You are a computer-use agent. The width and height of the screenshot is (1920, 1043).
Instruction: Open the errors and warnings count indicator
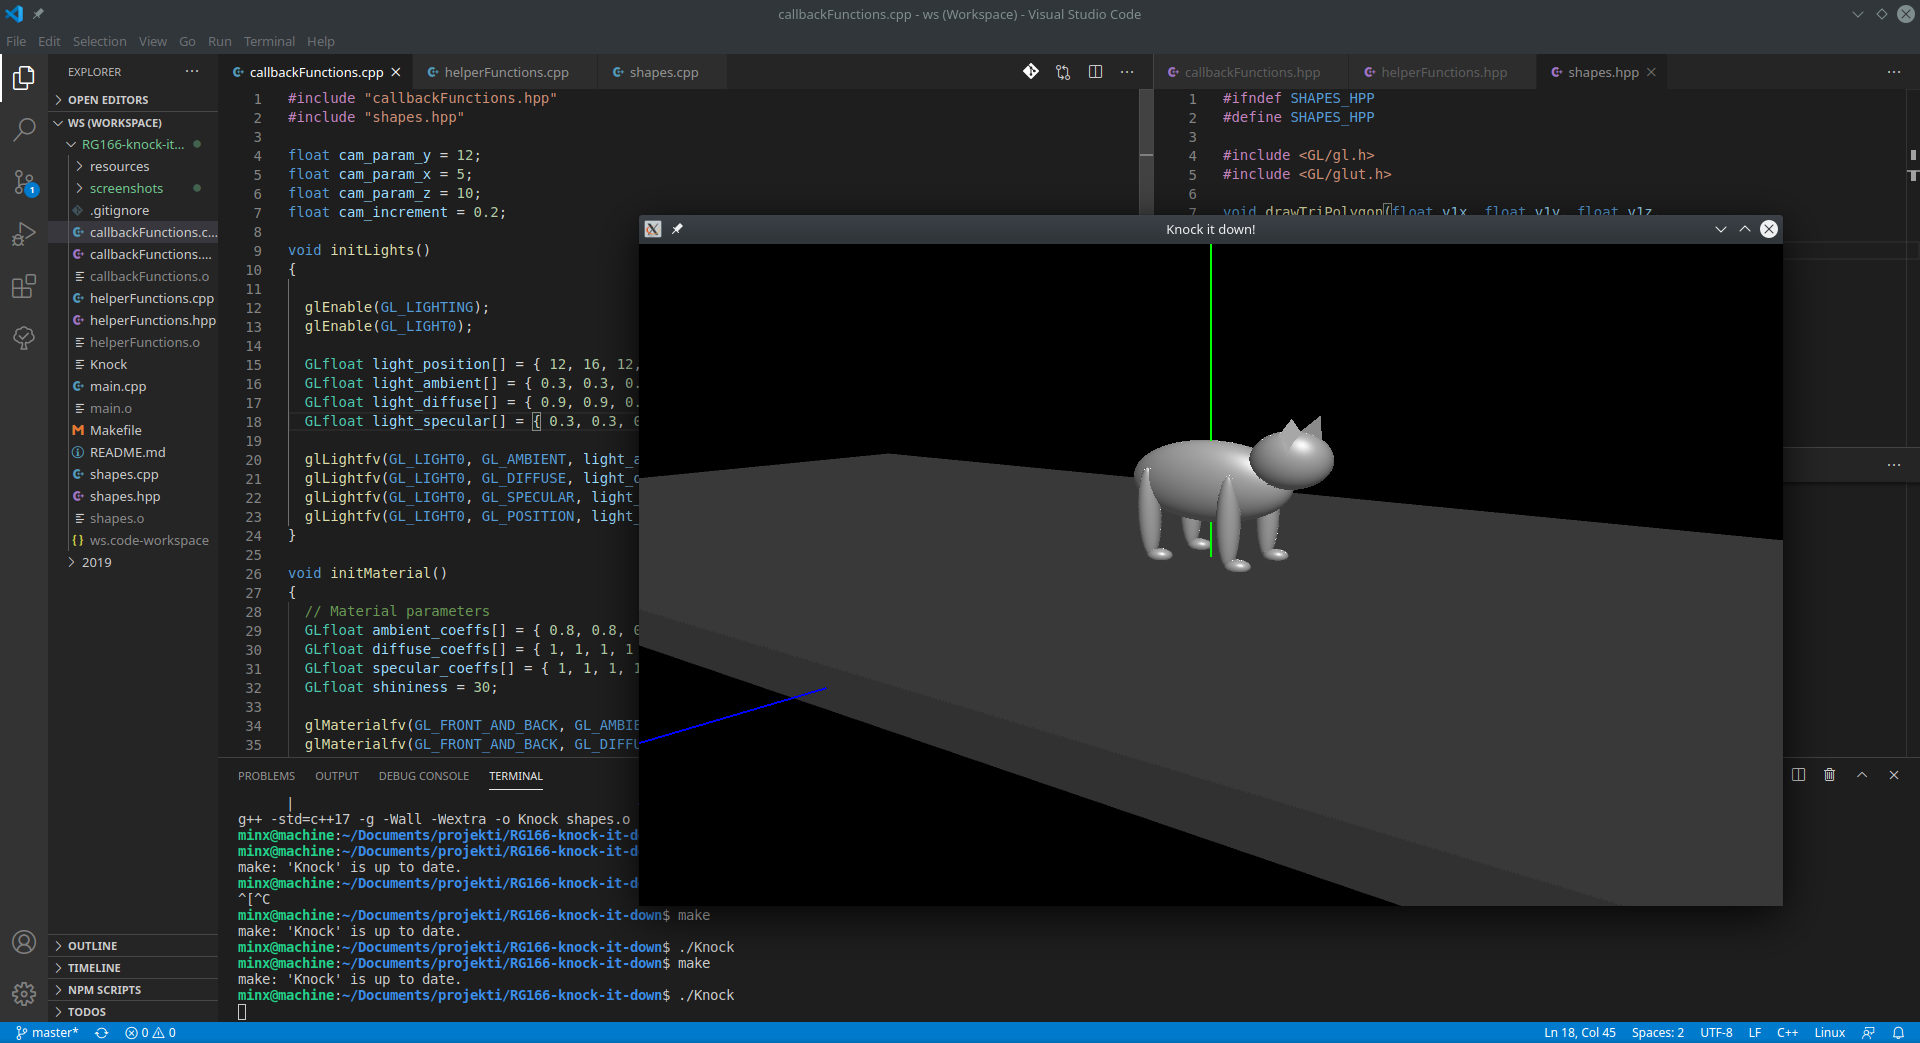tap(150, 1033)
